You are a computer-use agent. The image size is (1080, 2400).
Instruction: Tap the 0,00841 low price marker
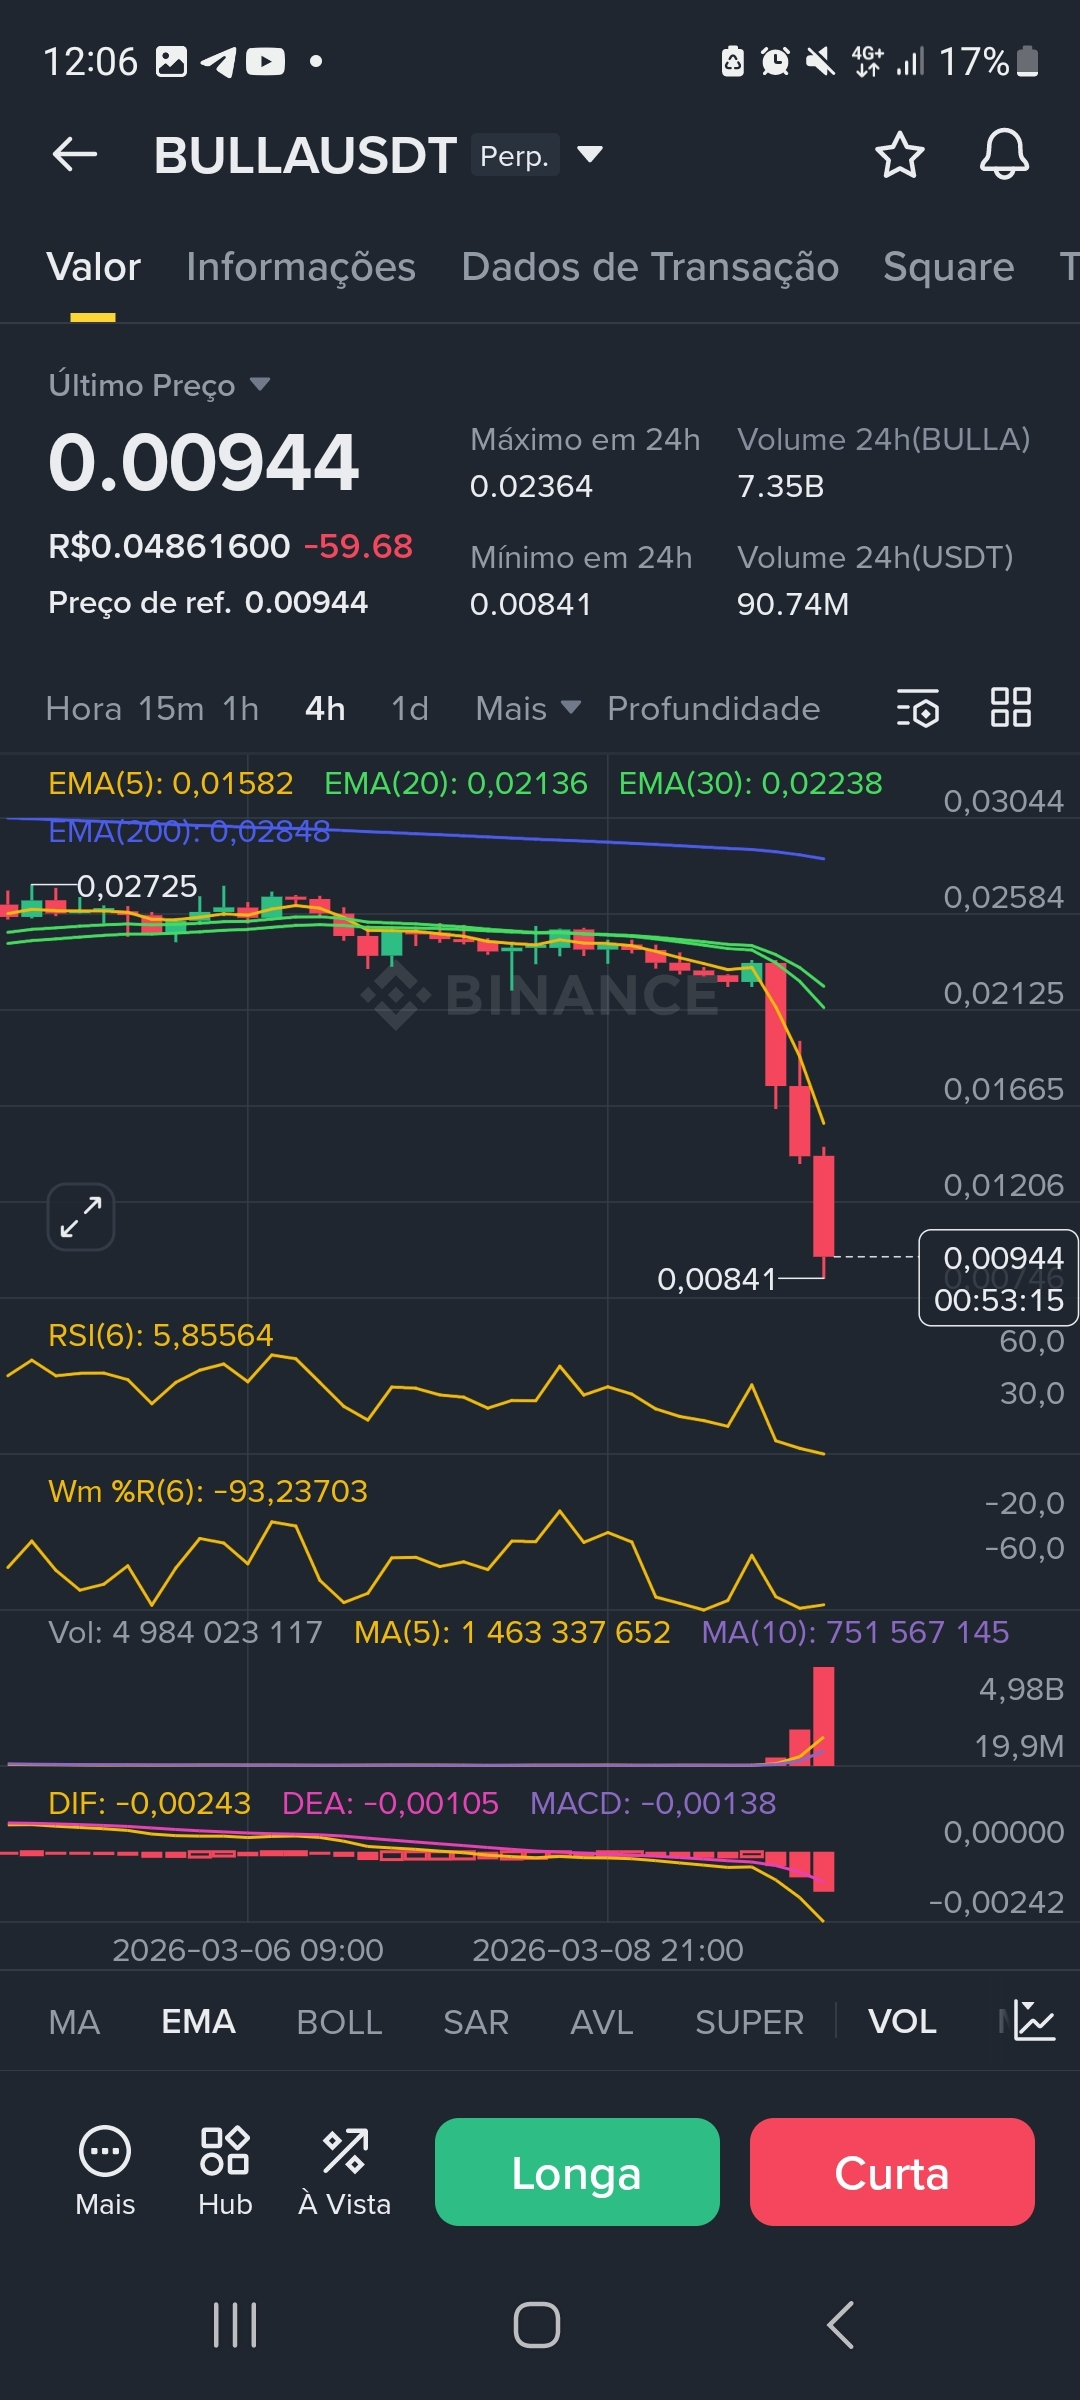tap(716, 1279)
